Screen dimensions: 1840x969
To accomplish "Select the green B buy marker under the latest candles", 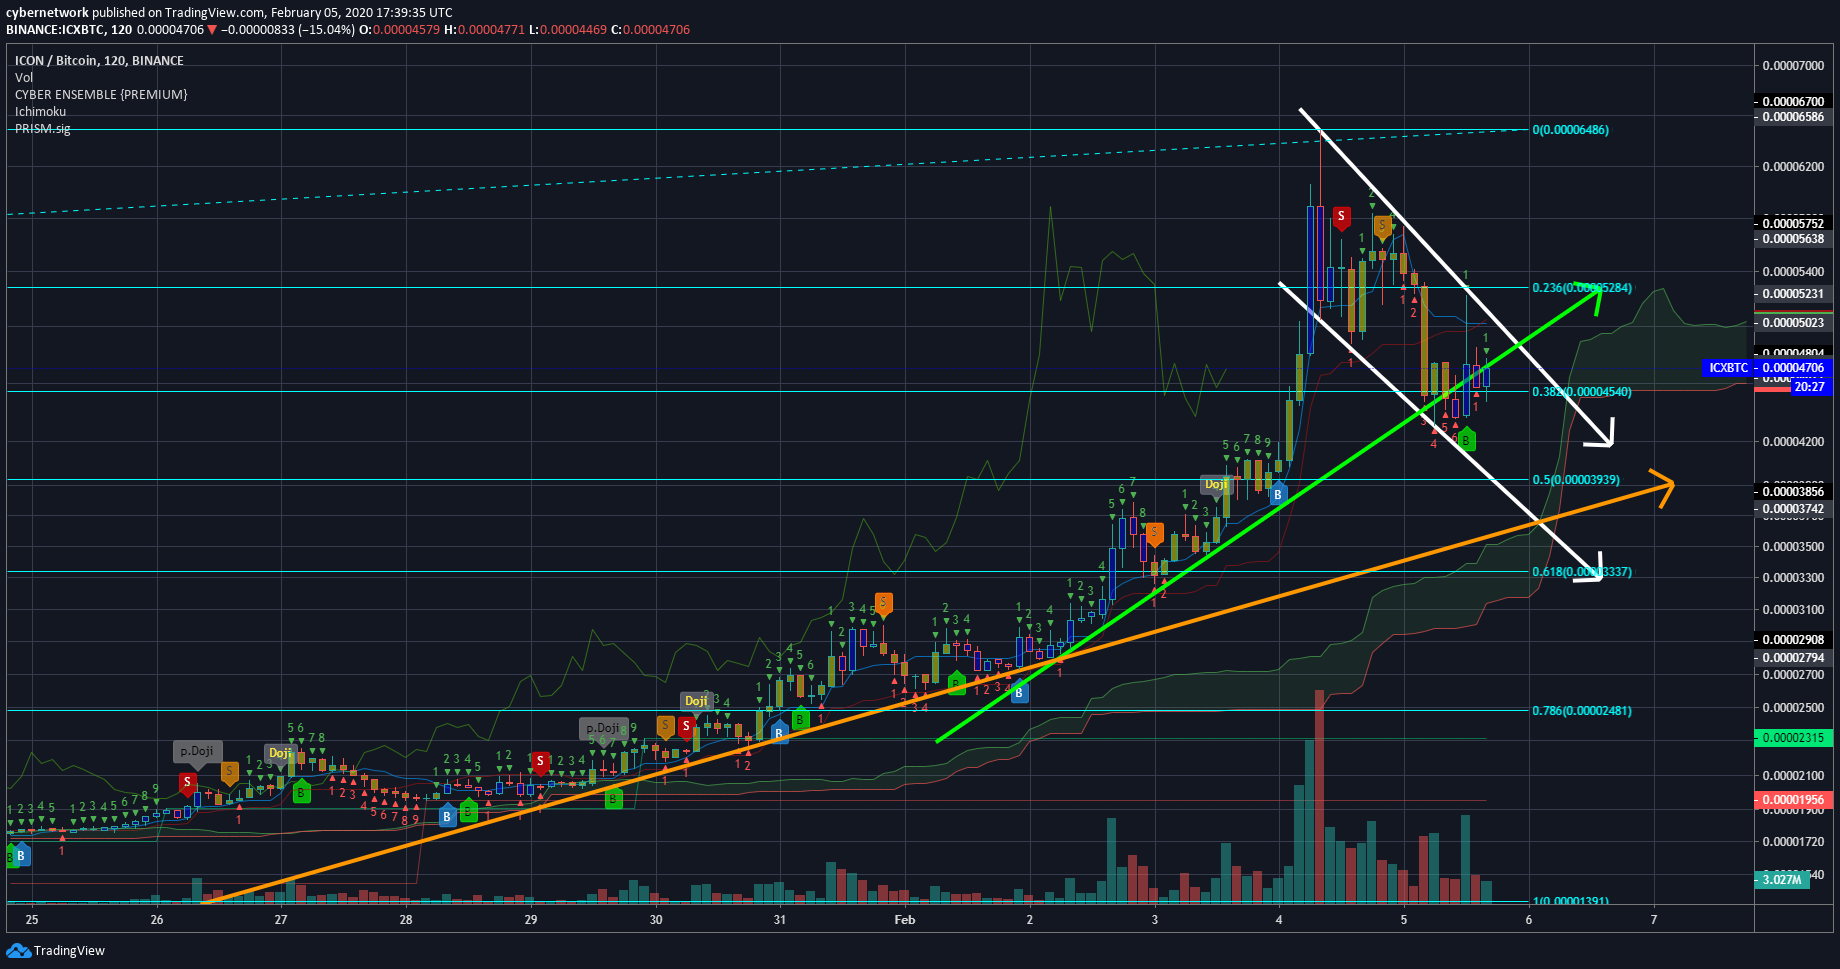I will coord(1465,439).
